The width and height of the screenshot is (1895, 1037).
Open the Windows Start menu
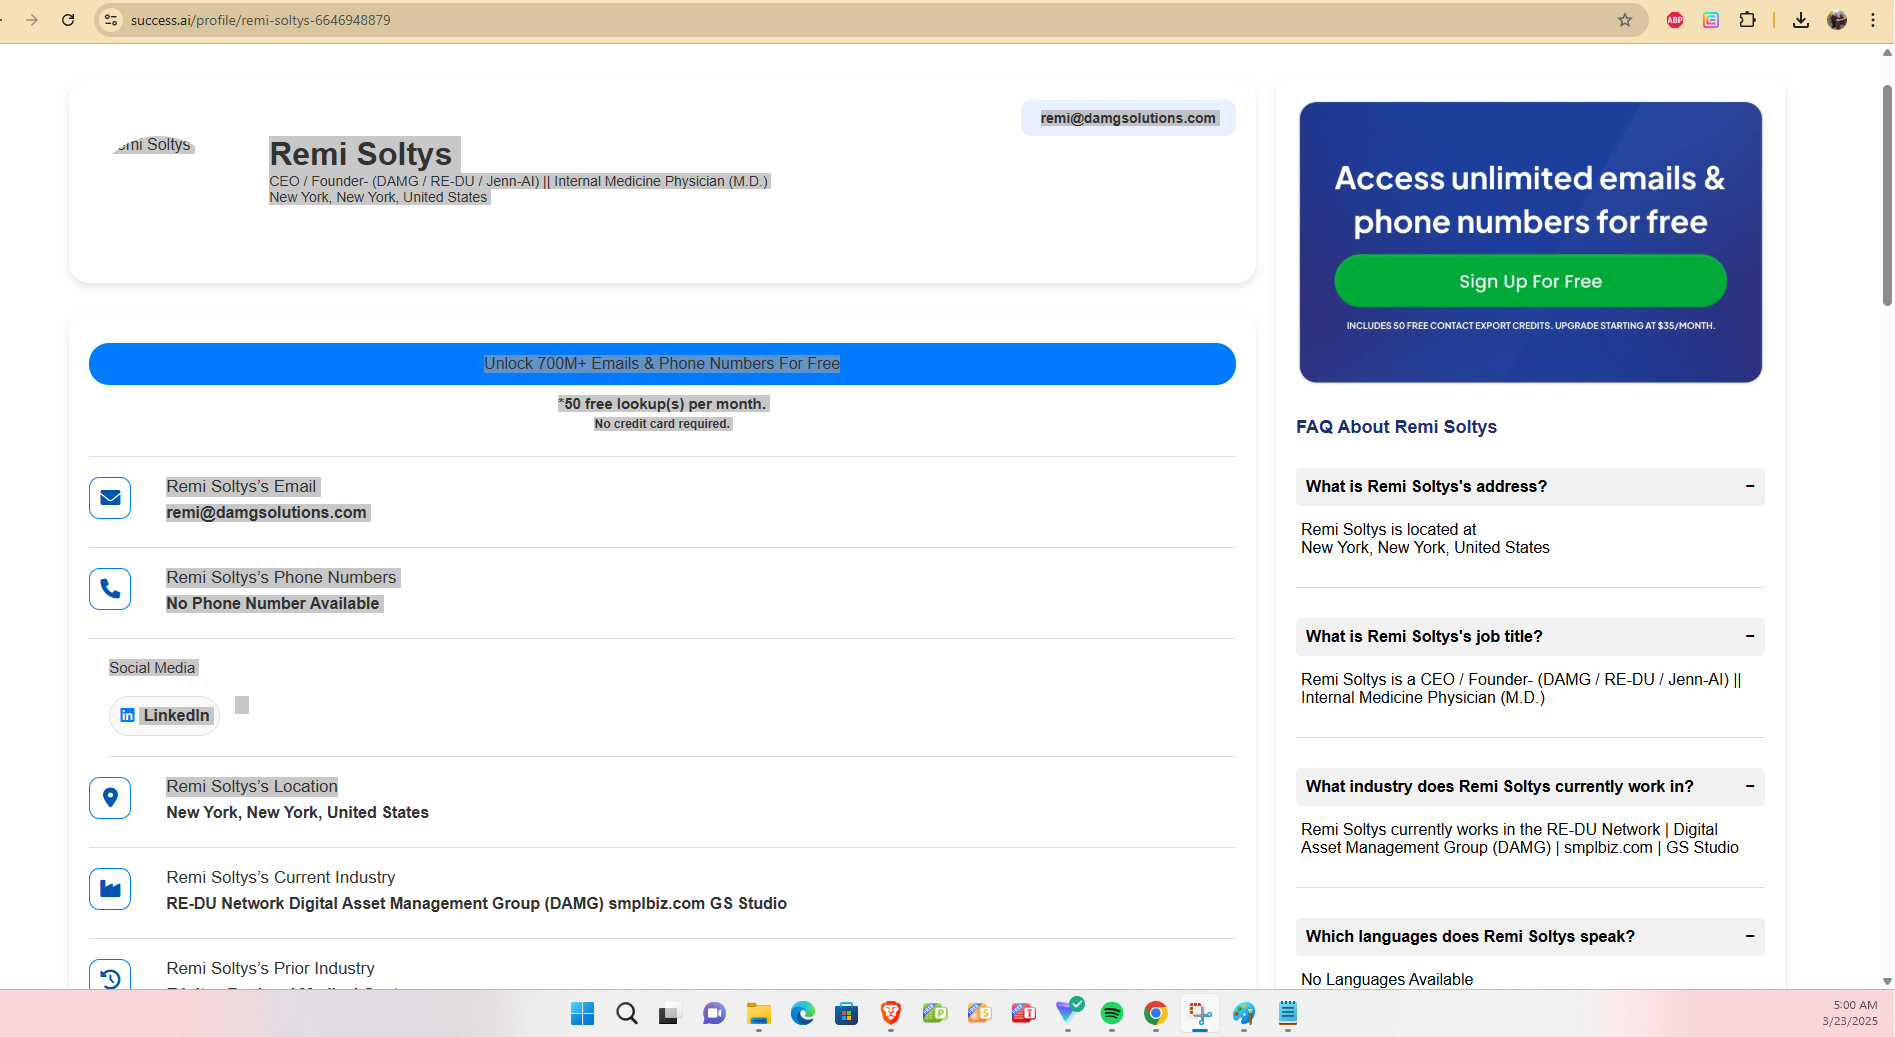coord(583,1014)
